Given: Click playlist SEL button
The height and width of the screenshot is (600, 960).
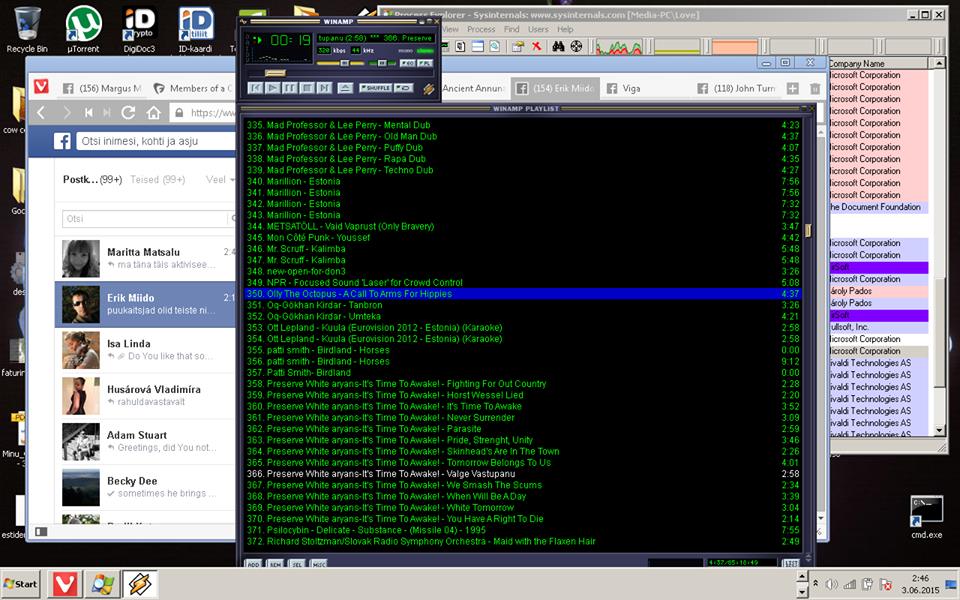Looking at the screenshot, I should click(297, 563).
